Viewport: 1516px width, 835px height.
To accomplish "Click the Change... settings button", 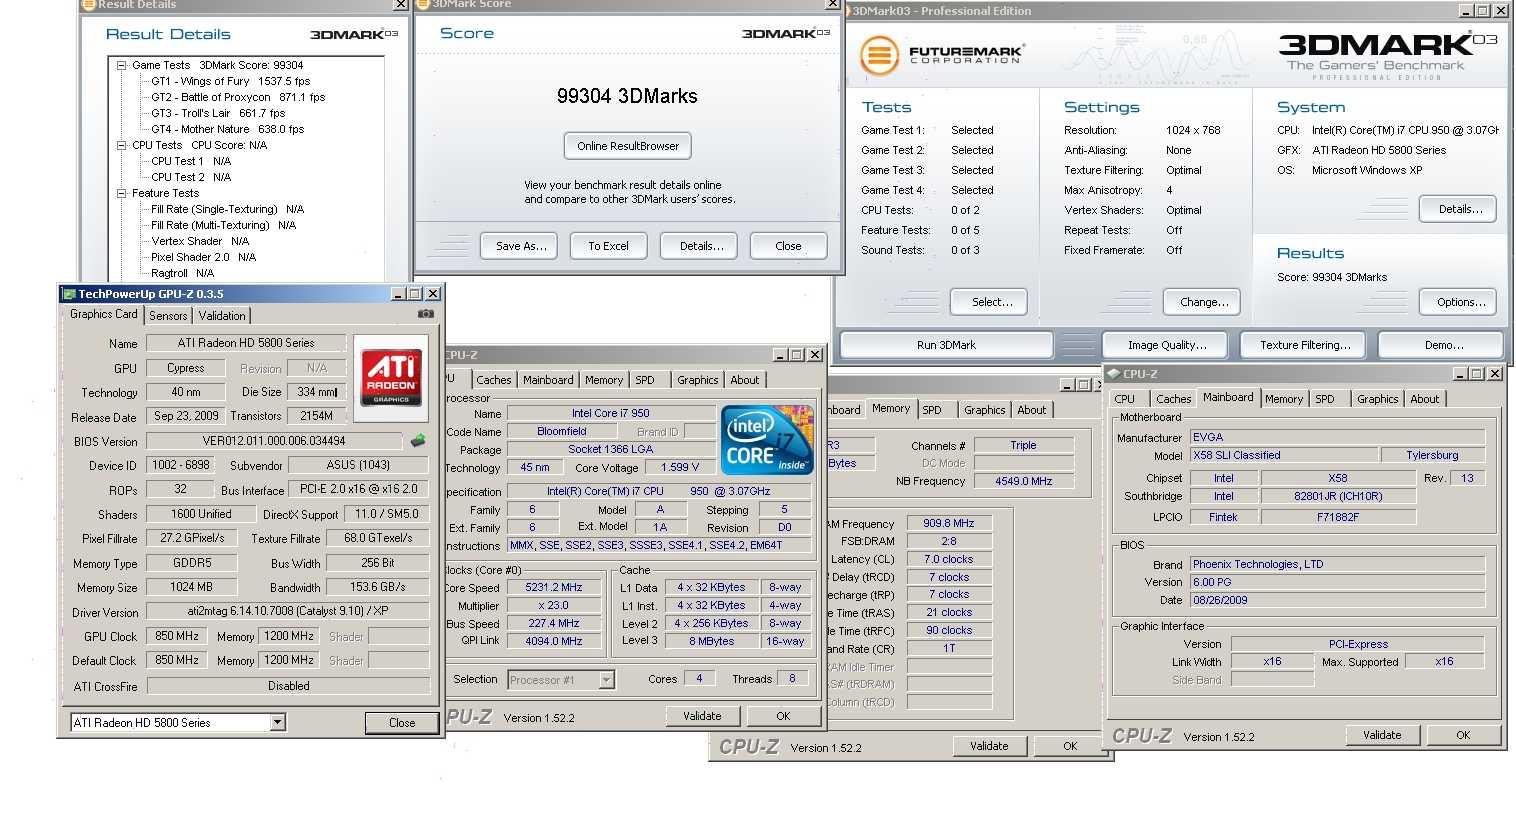I will (1204, 302).
